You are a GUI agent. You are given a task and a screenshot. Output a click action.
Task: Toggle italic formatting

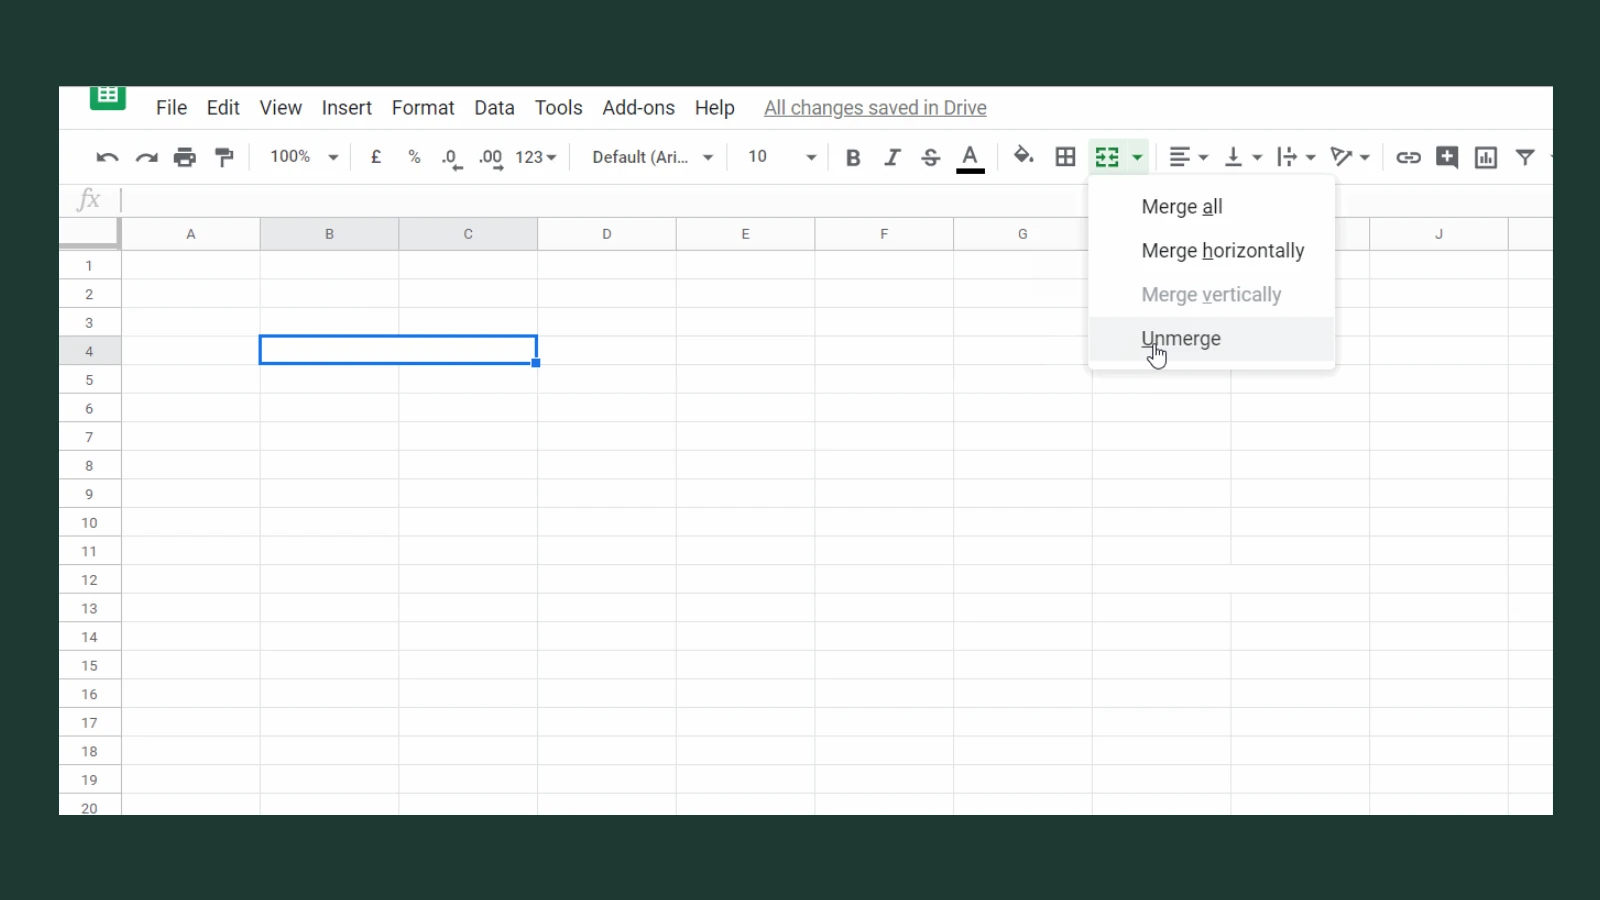[x=891, y=157]
